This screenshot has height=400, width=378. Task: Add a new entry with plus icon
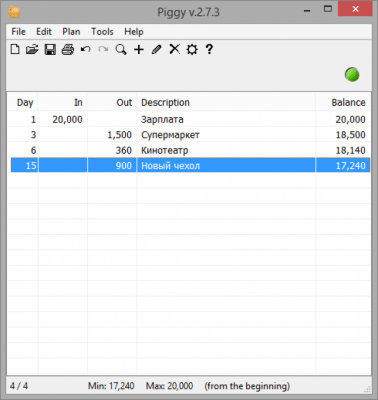point(139,50)
